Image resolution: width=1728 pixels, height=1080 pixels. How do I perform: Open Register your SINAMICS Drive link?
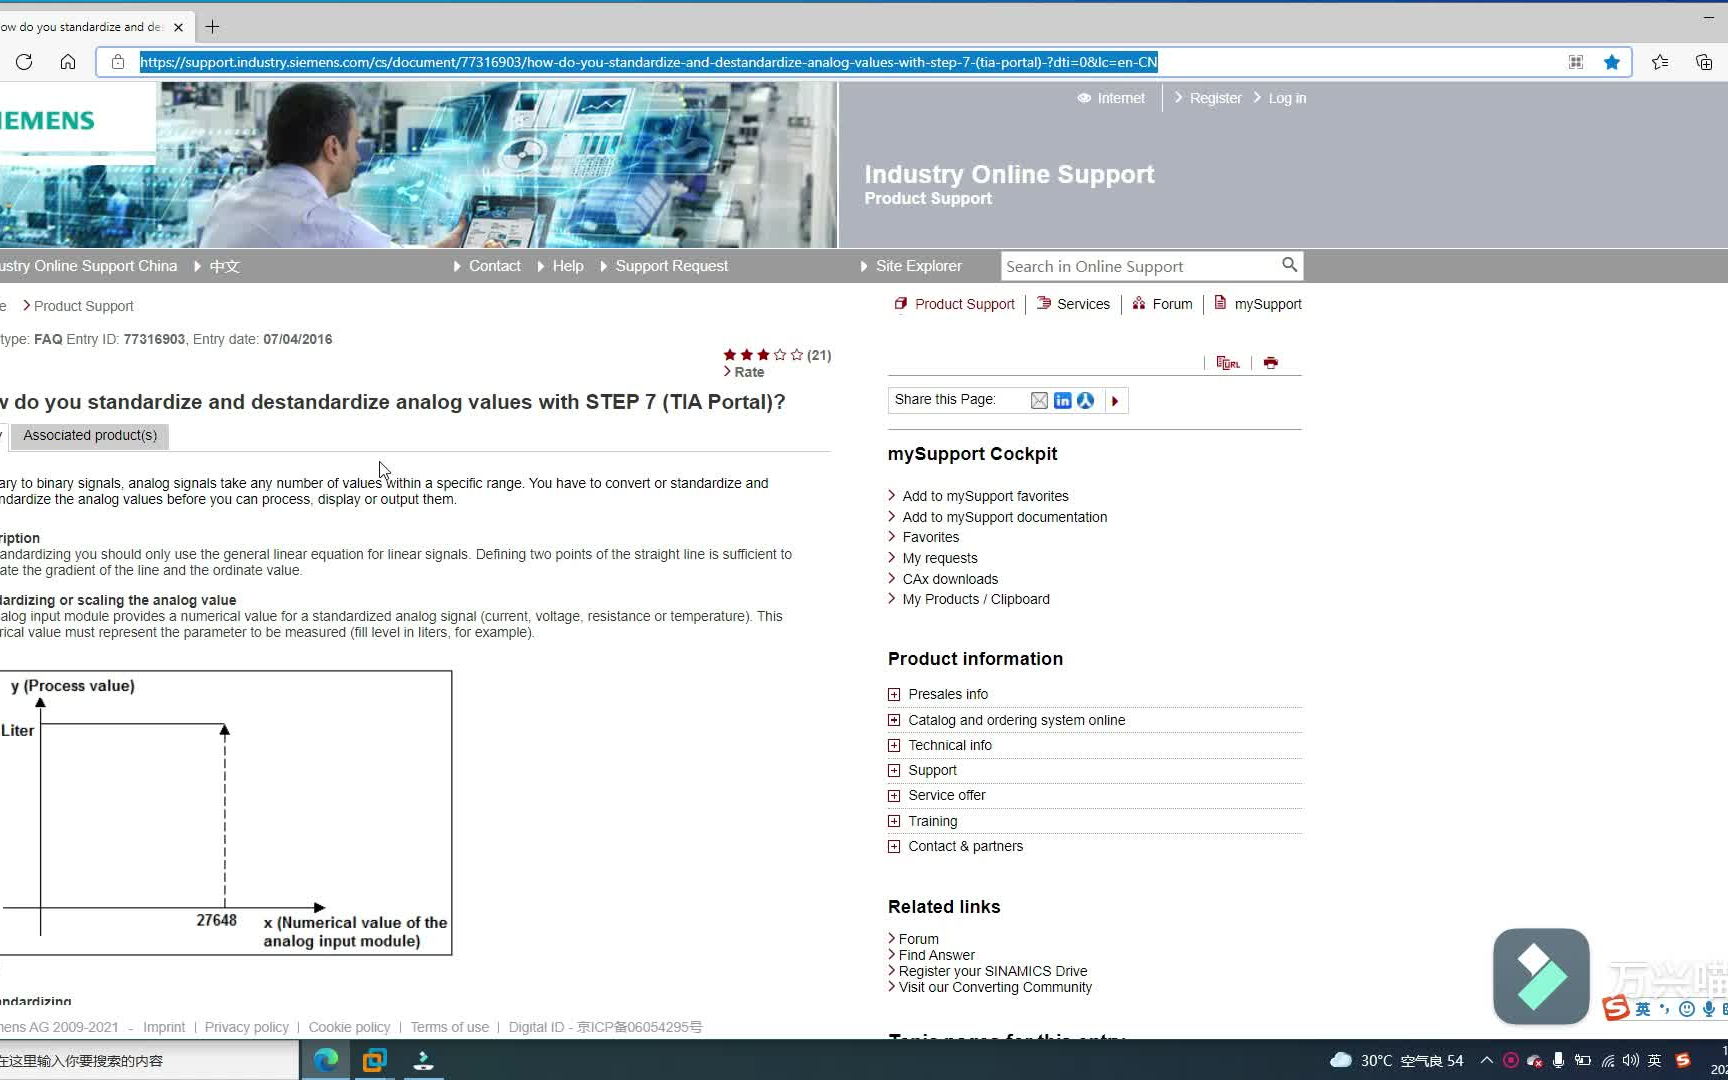(992, 971)
